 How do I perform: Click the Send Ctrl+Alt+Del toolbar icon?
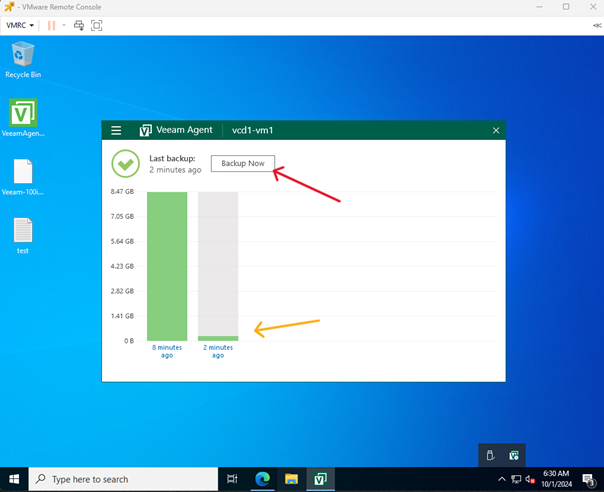pyautogui.click(x=79, y=25)
